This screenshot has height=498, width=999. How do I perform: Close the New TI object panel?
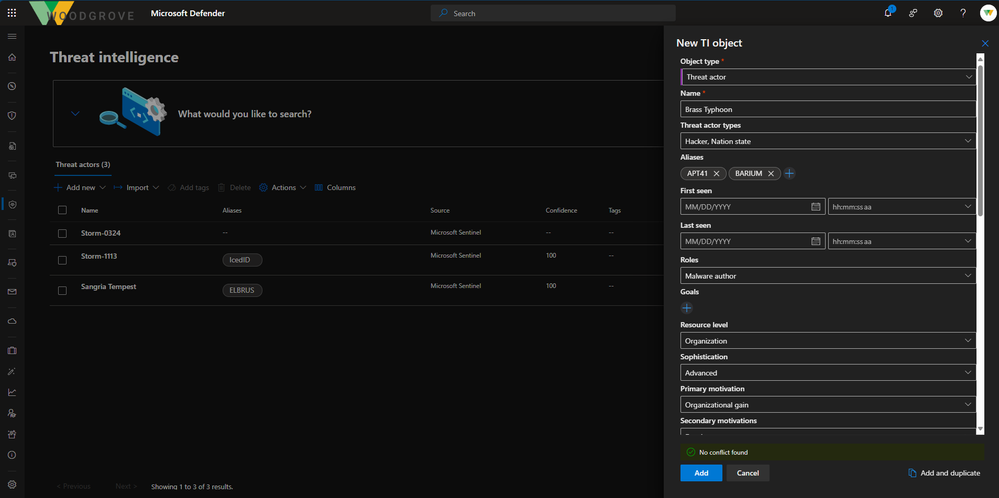pyautogui.click(x=985, y=43)
